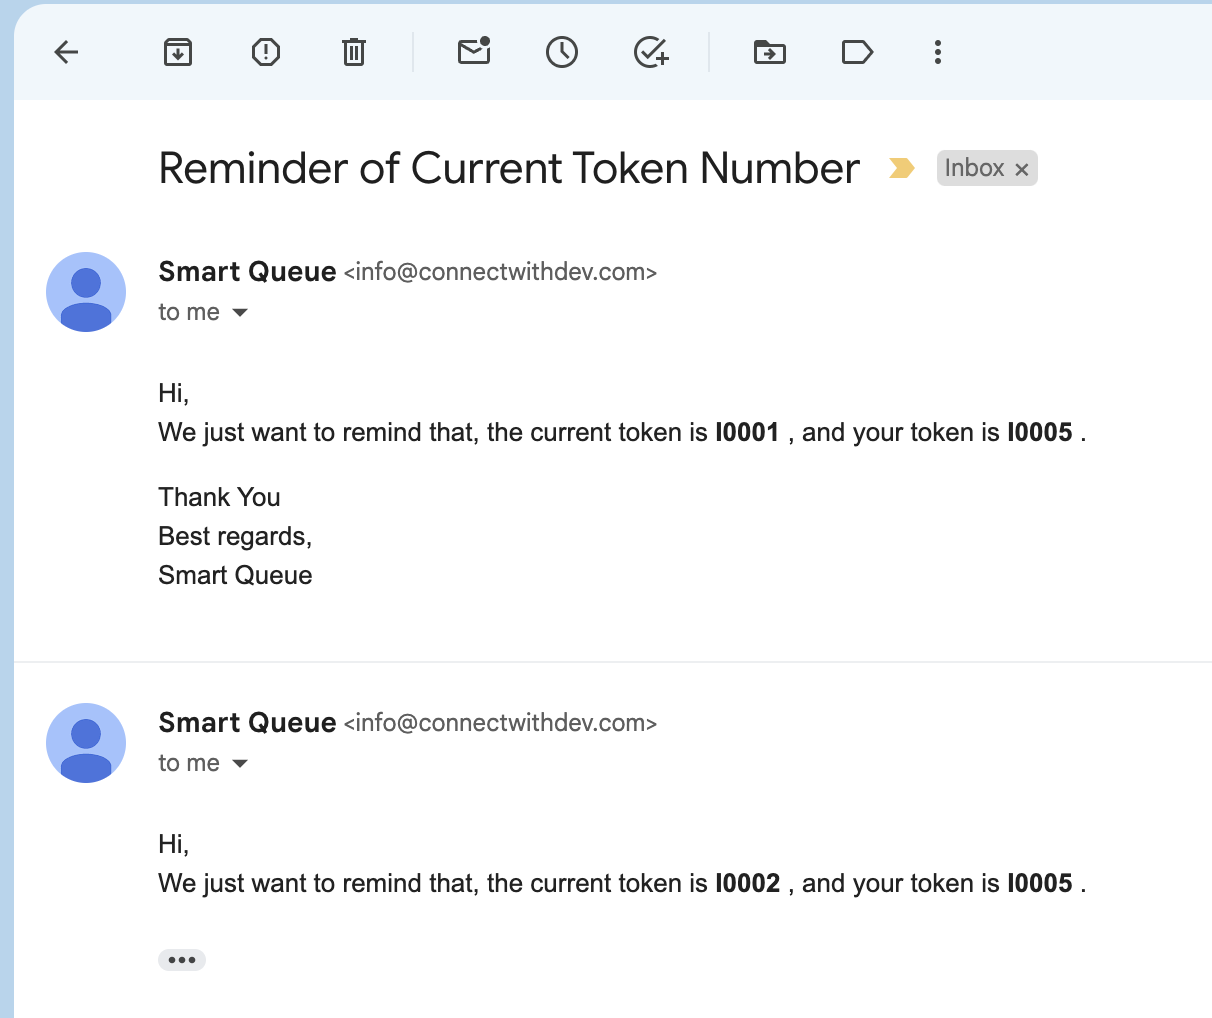
Task: Click the second message sender avatar
Action: [86, 743]
